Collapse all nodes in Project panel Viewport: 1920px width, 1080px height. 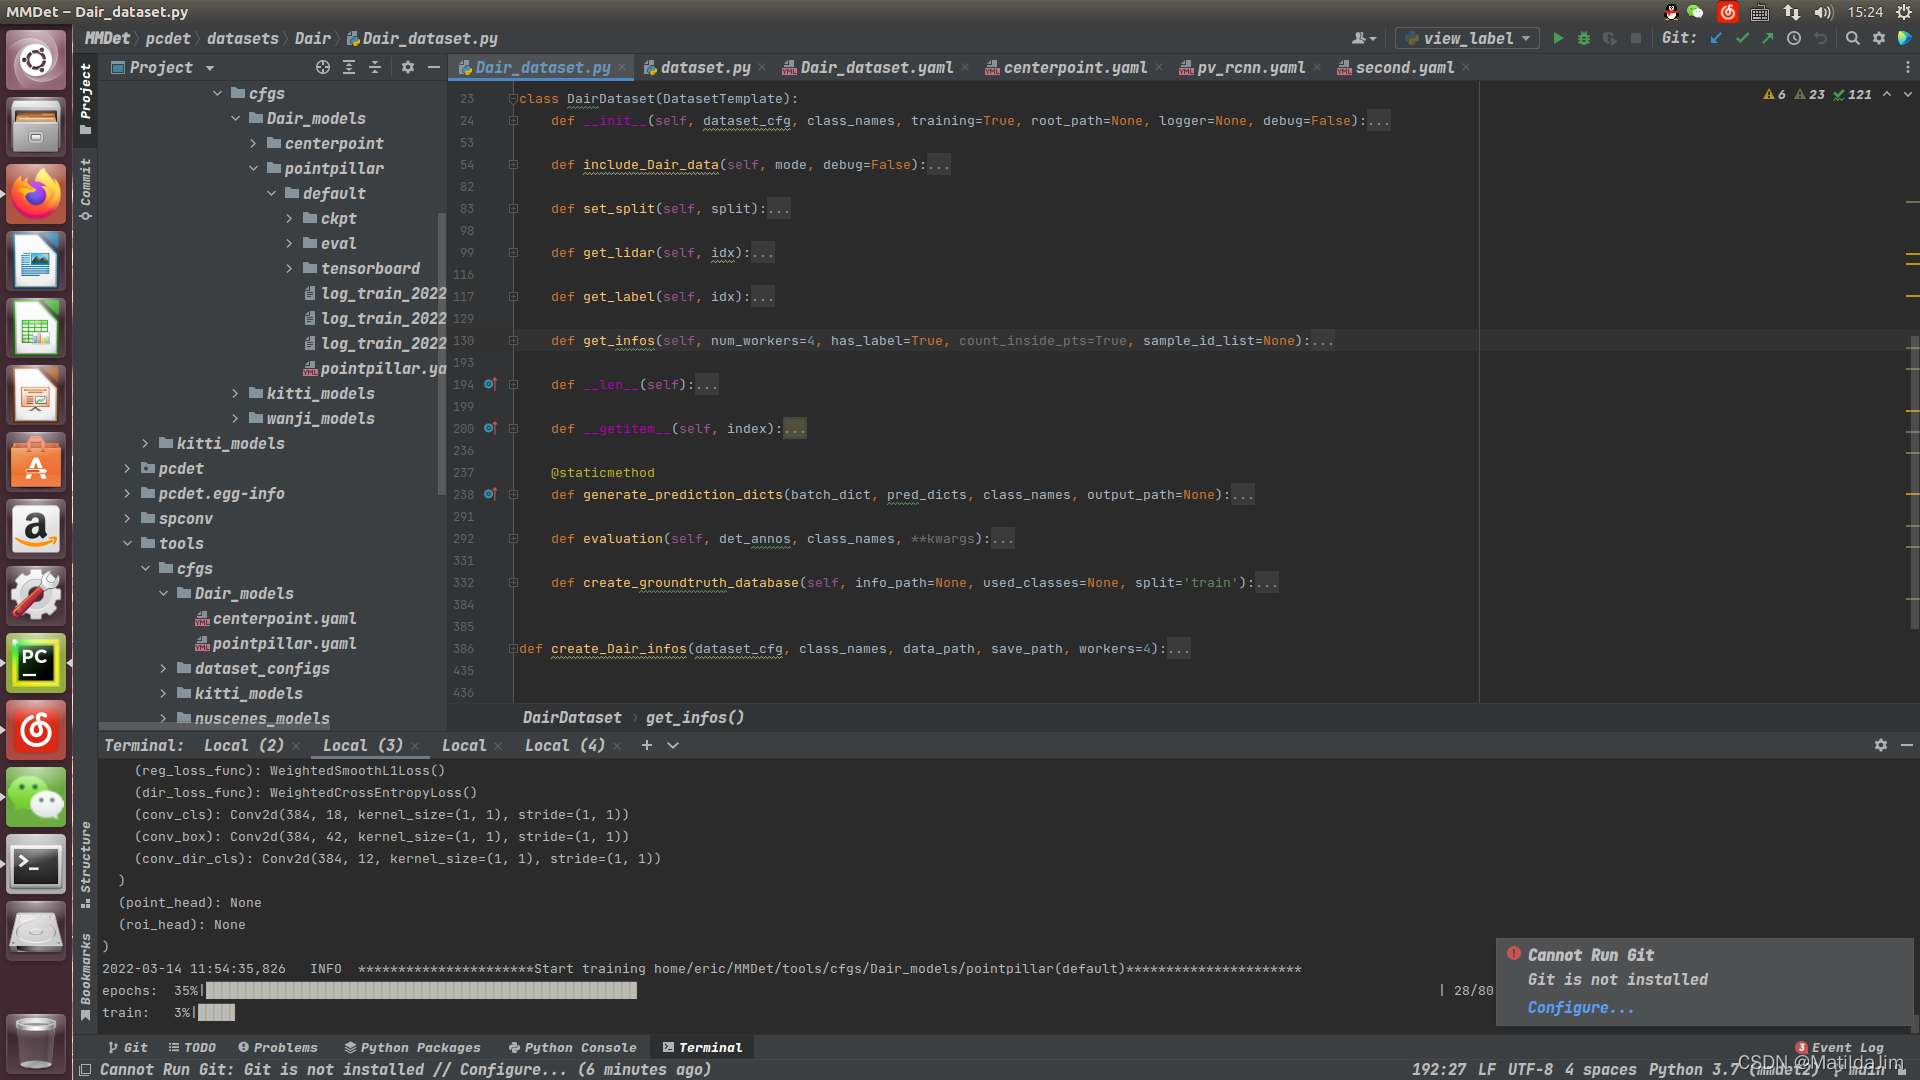pyautogui.click(x=375, y=67)
